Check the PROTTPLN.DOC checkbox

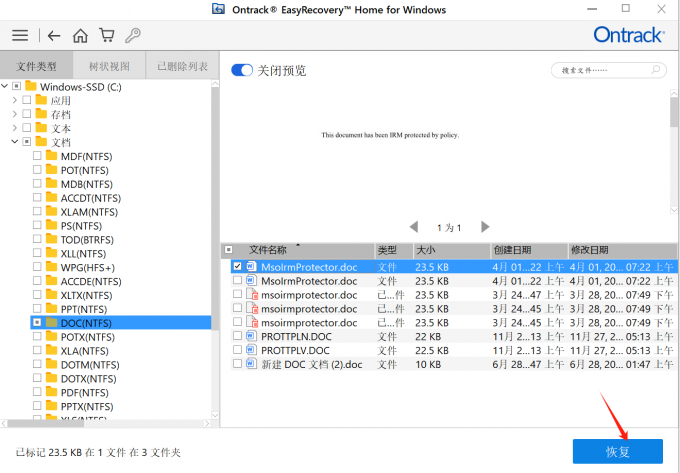(x=237, y=336)
